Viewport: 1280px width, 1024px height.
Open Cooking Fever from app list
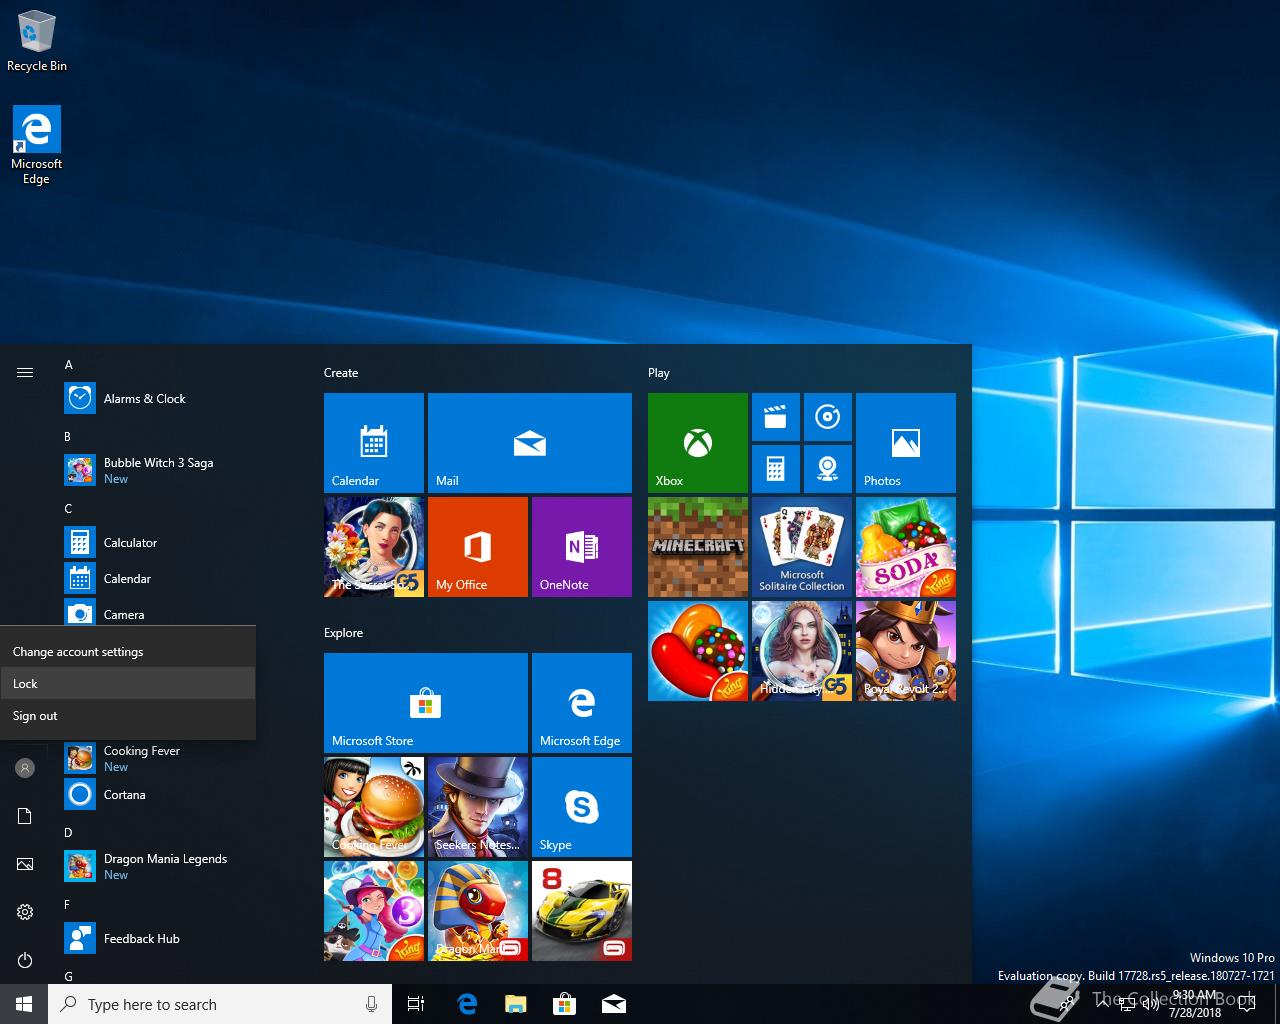click(x=178, y=758)
